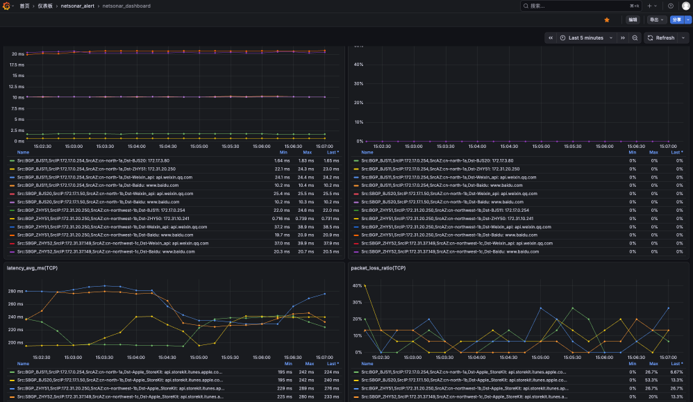The image size is (693, 402).
Task: Focus the top search input field
Action: (x=580, y=6)
